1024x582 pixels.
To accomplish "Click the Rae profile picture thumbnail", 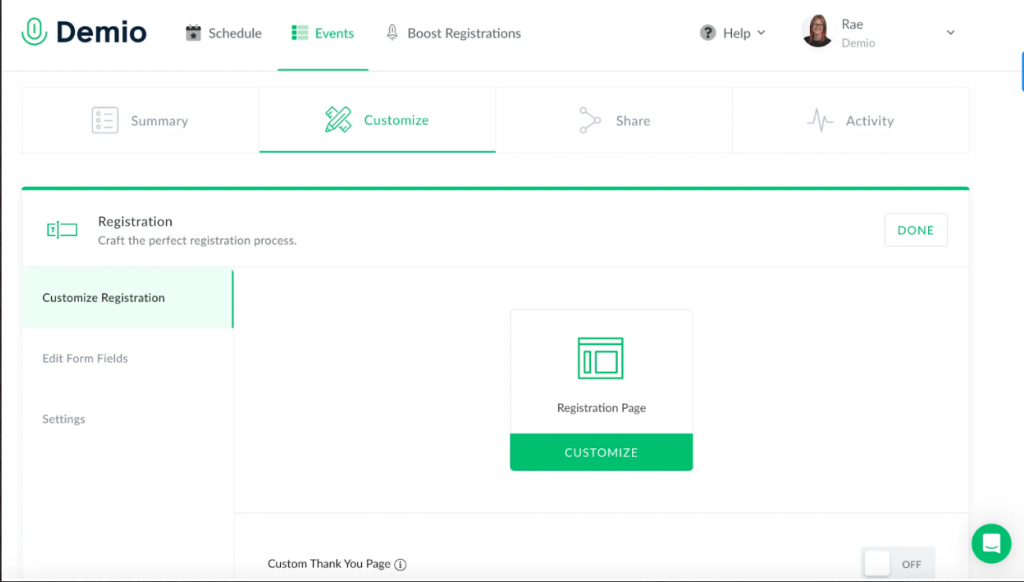I will pyautogui.click(x=818, y=31).
